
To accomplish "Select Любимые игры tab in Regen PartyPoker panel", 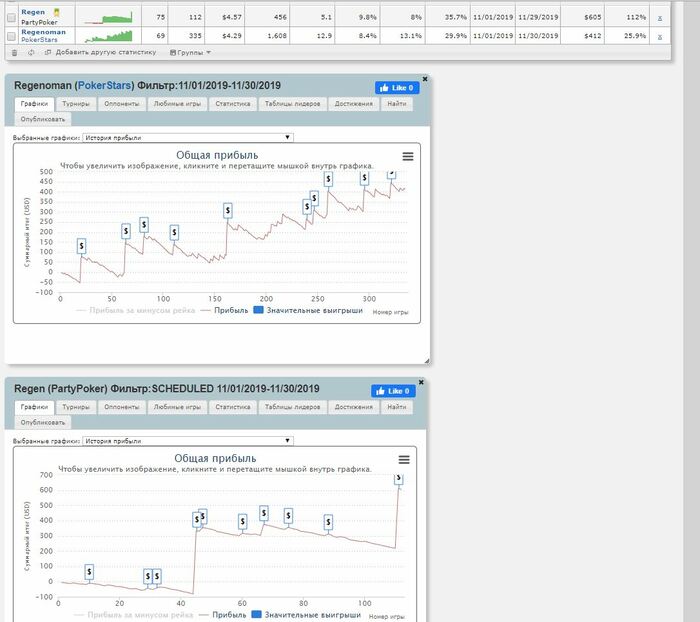I will point(177,407).
